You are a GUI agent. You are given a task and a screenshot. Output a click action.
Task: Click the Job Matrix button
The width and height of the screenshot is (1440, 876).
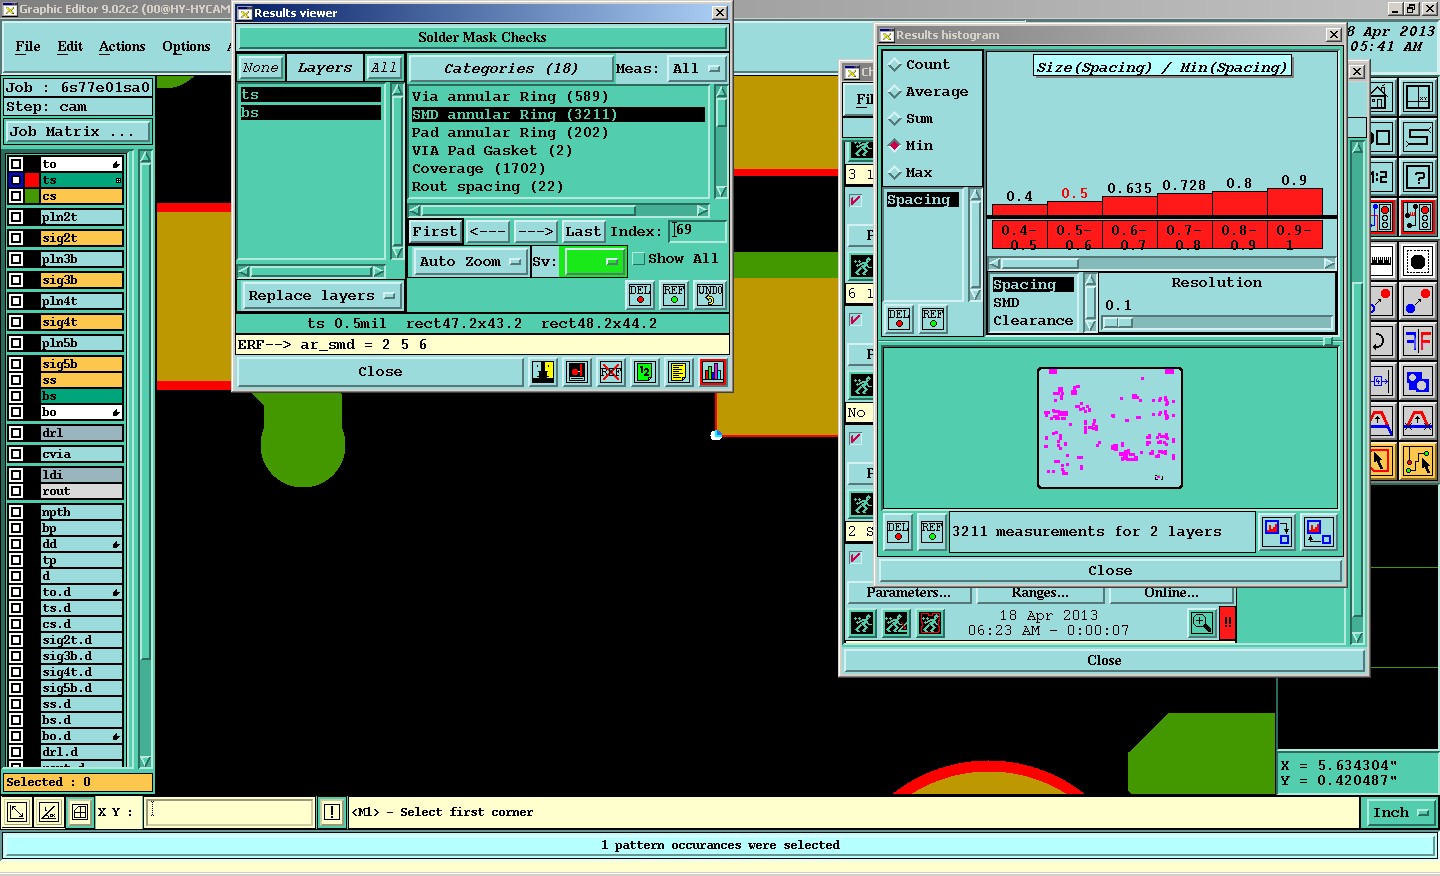pos(78,132)
